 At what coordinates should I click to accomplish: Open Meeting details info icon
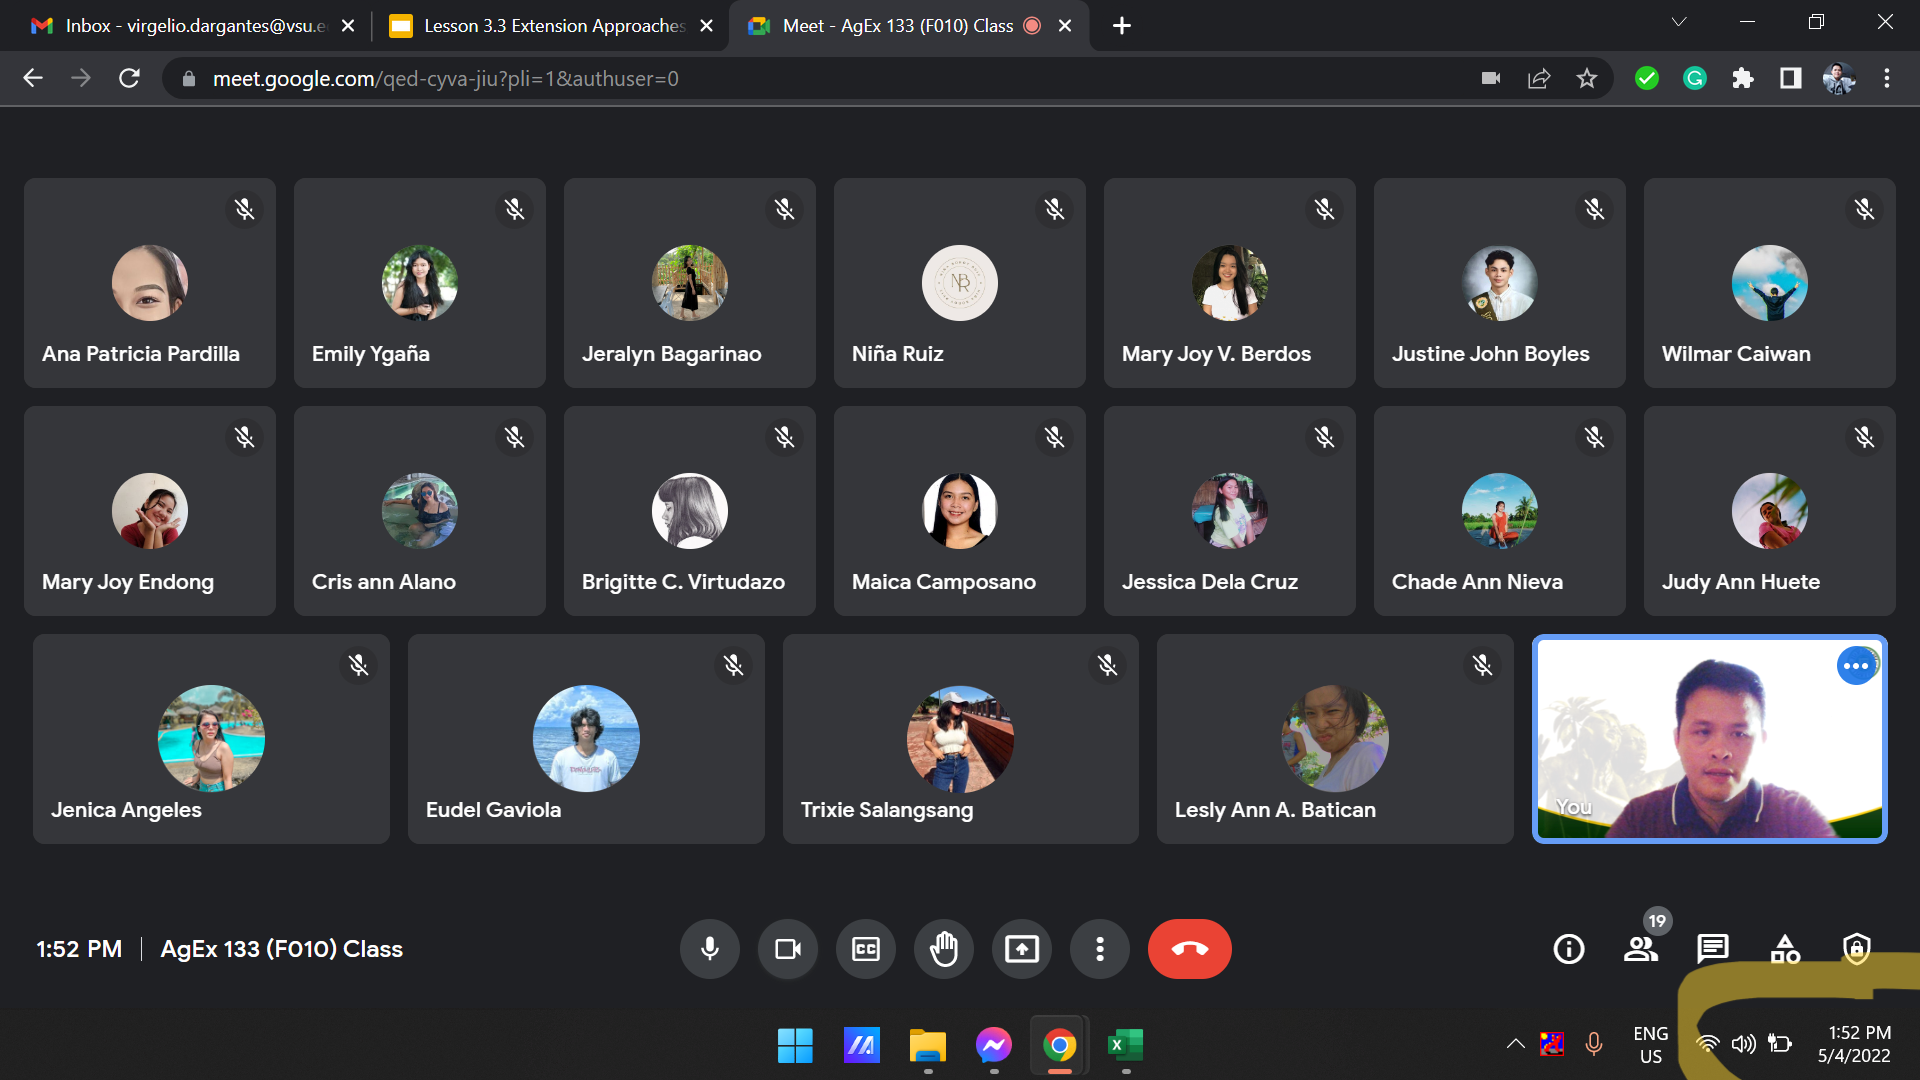click(x=1568, y=949)
